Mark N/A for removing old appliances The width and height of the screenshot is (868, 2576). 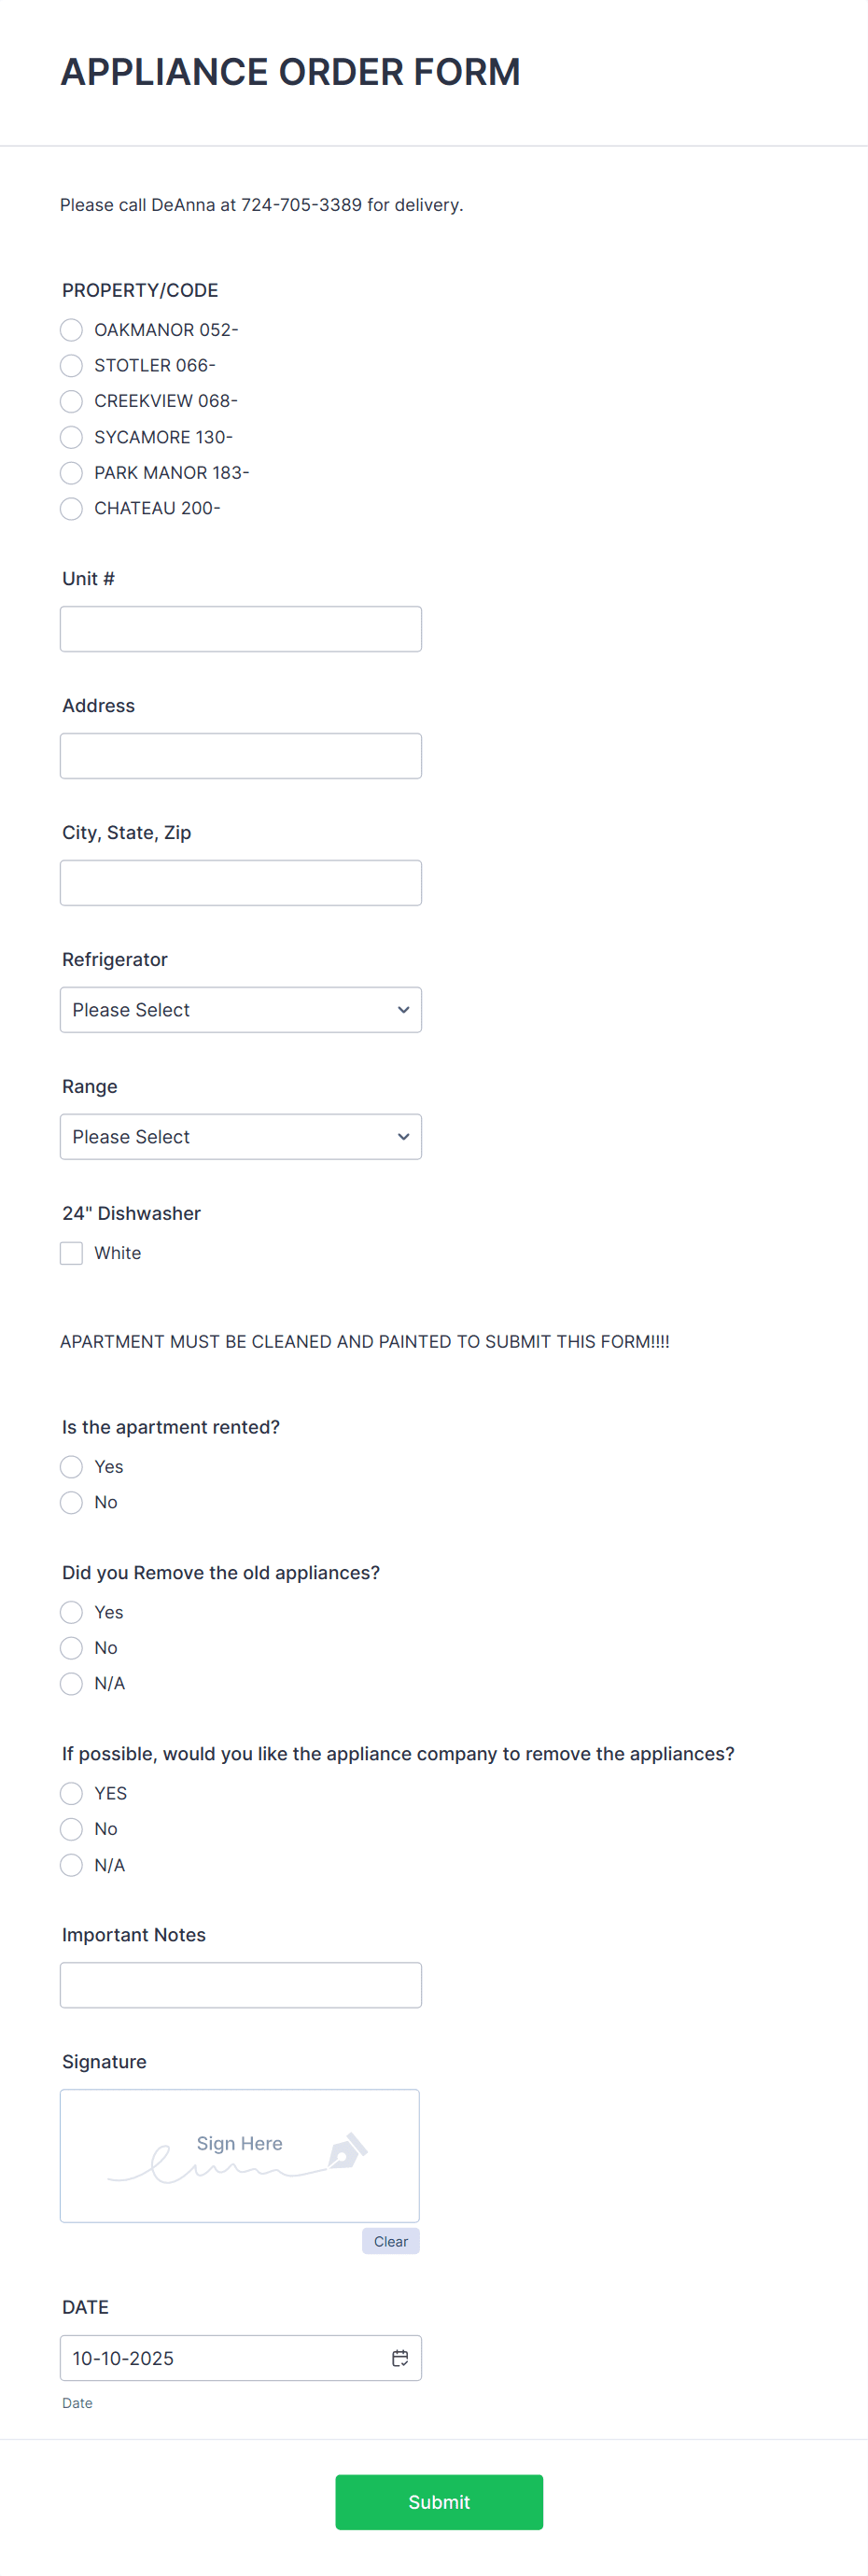click(x=71, y=1683)
